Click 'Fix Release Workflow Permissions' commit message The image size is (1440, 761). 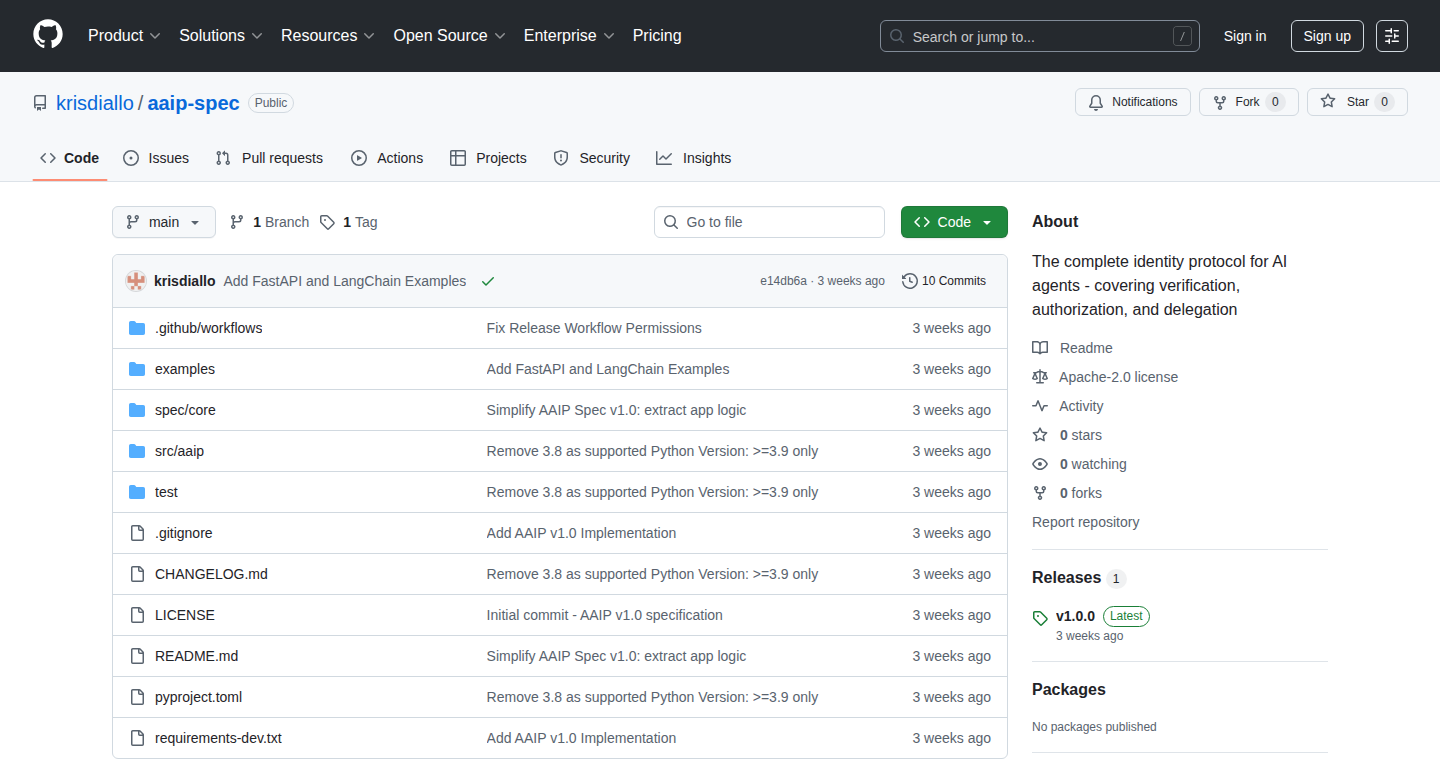pyautogui.click(x=594, y=328)
